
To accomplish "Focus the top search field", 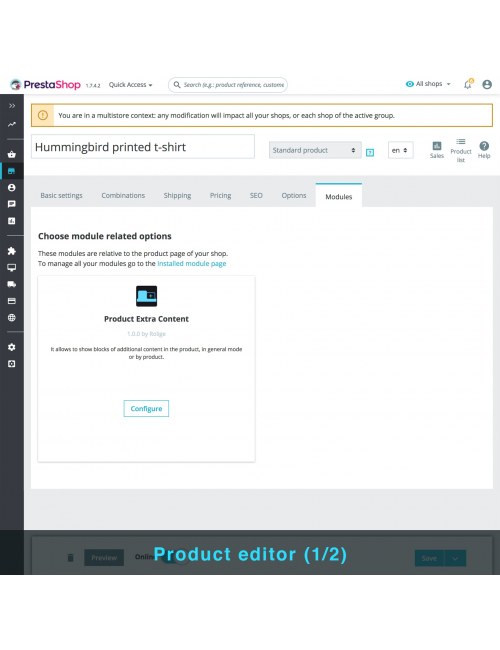I will pos(228,85).
